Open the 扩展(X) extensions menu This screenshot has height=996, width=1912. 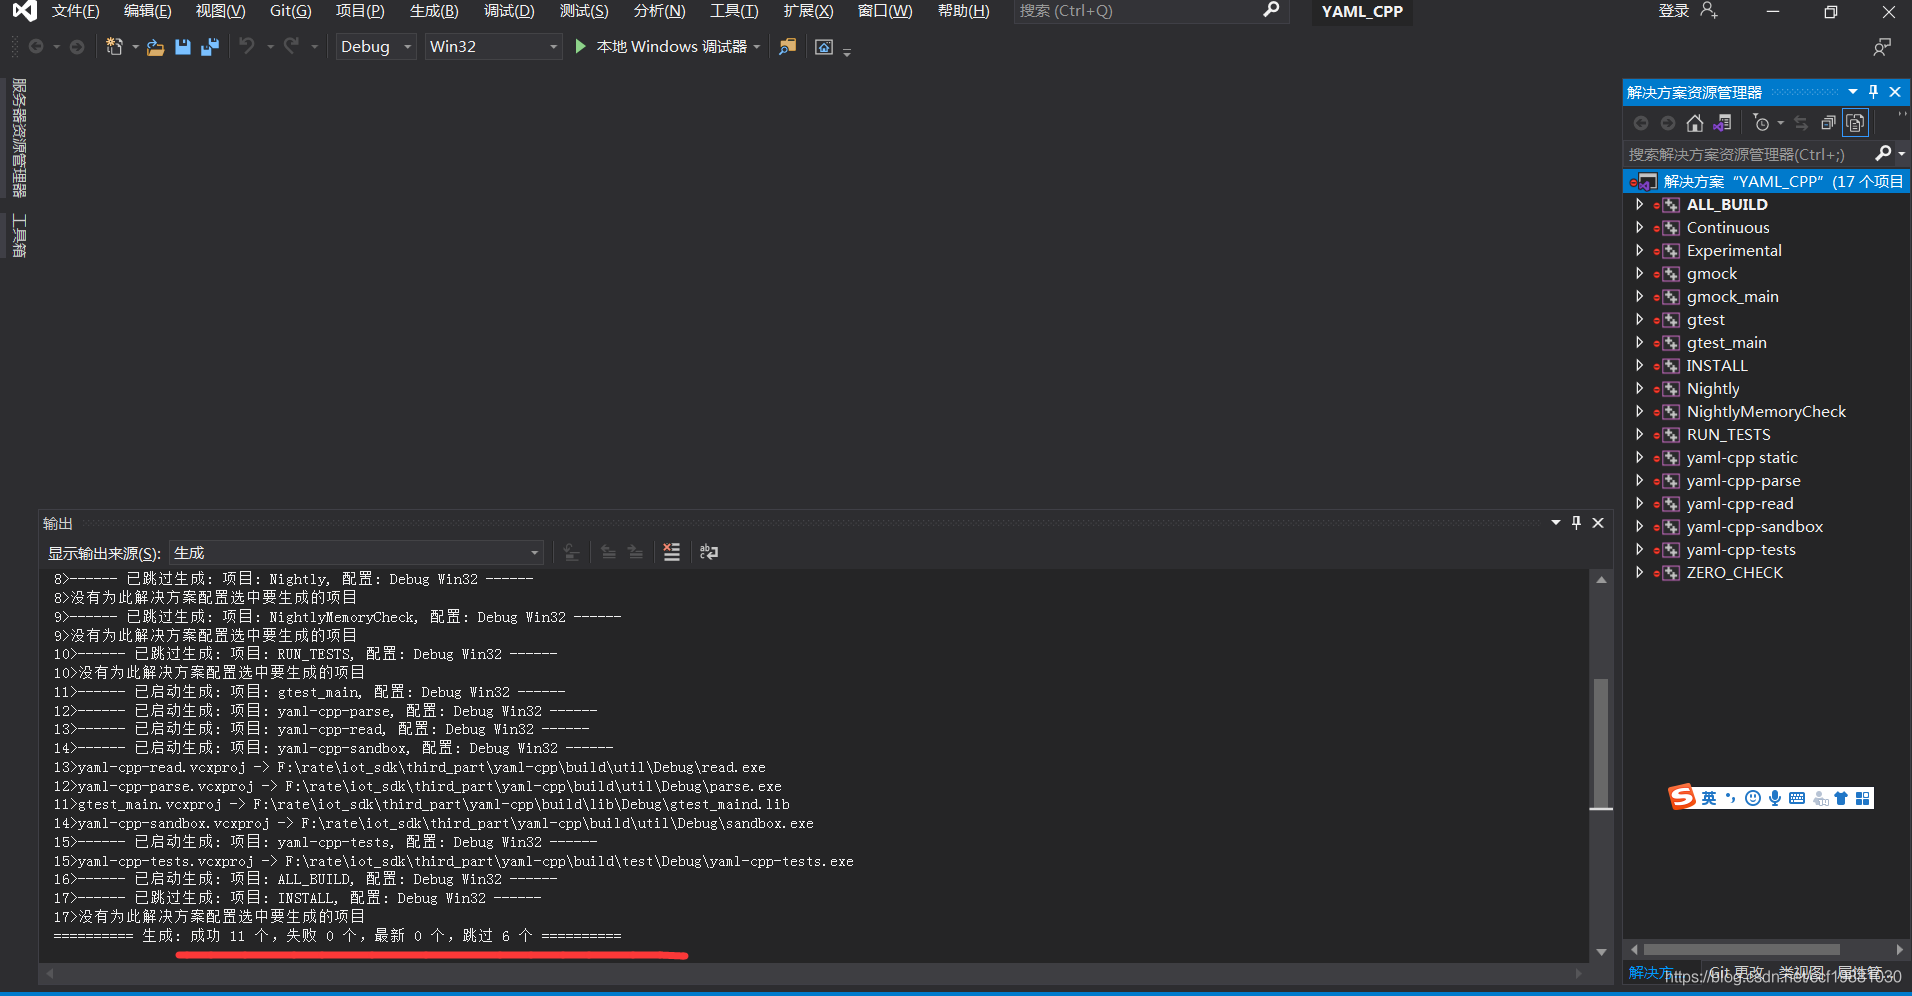pyautogui.click(x=808, y=11)
